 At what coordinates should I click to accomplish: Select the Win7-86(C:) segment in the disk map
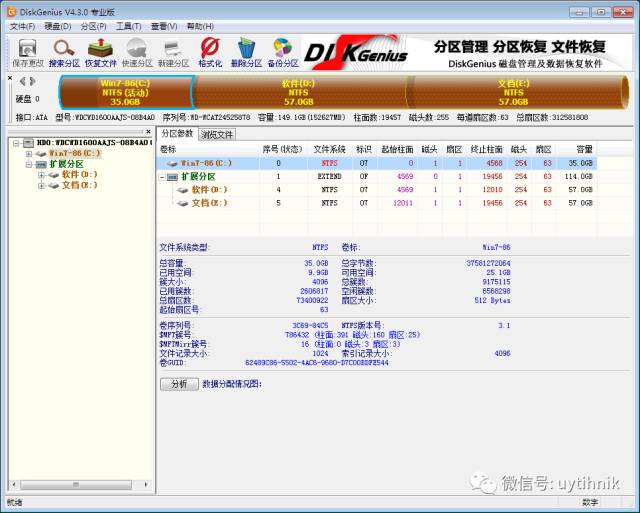(x=125, y=92)
